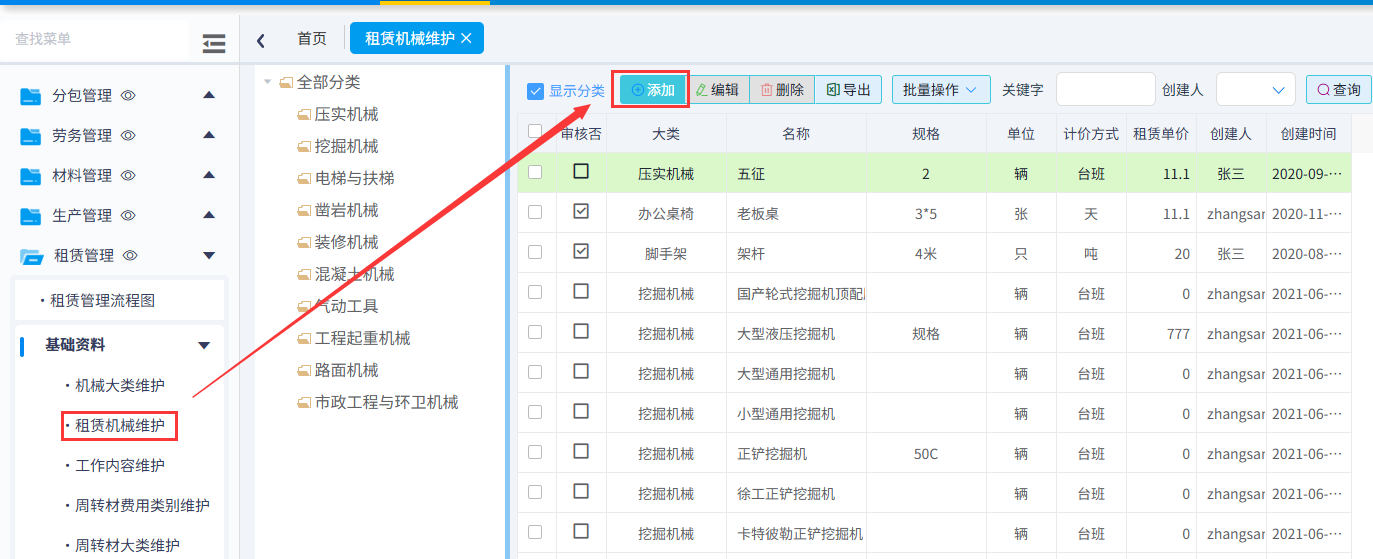Click the eye icon beside 分包管理
The image size is (1373, 559).
point(128,96)
